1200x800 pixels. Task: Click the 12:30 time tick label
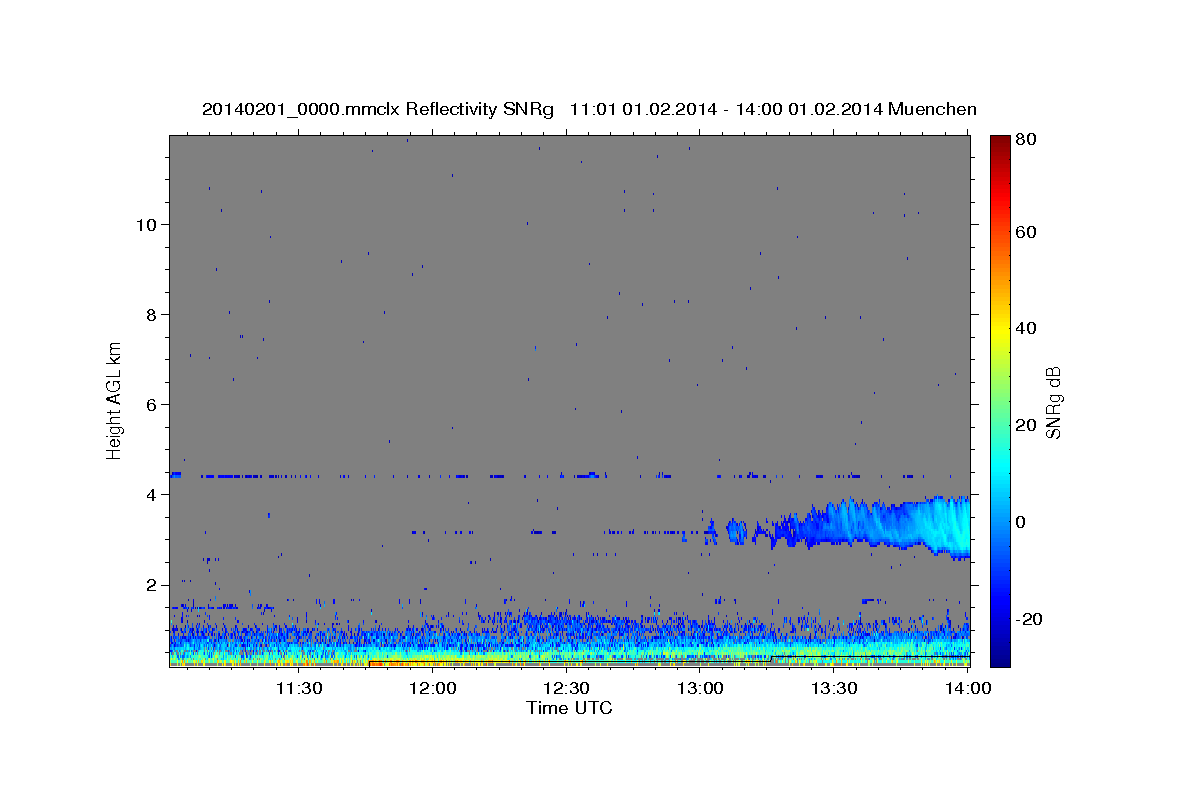tap(566, 688)
